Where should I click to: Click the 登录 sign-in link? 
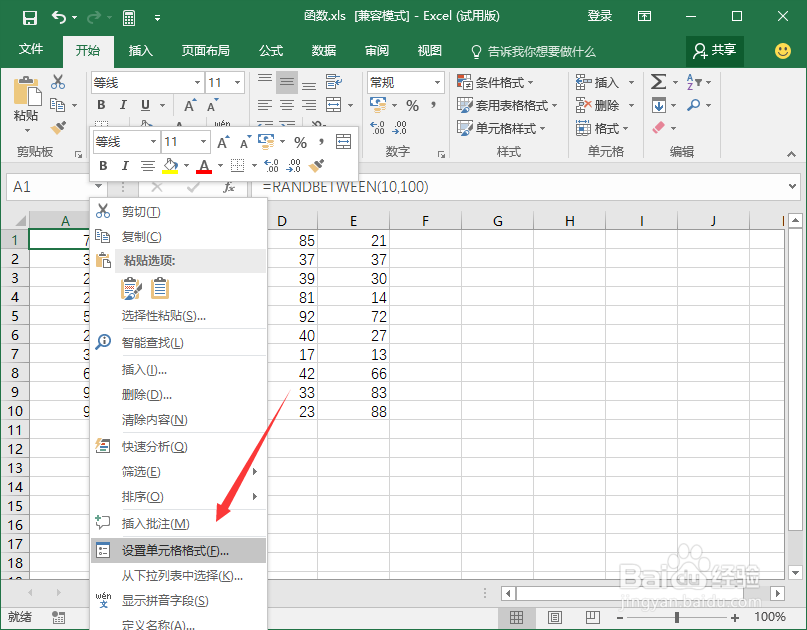(600, 16)
